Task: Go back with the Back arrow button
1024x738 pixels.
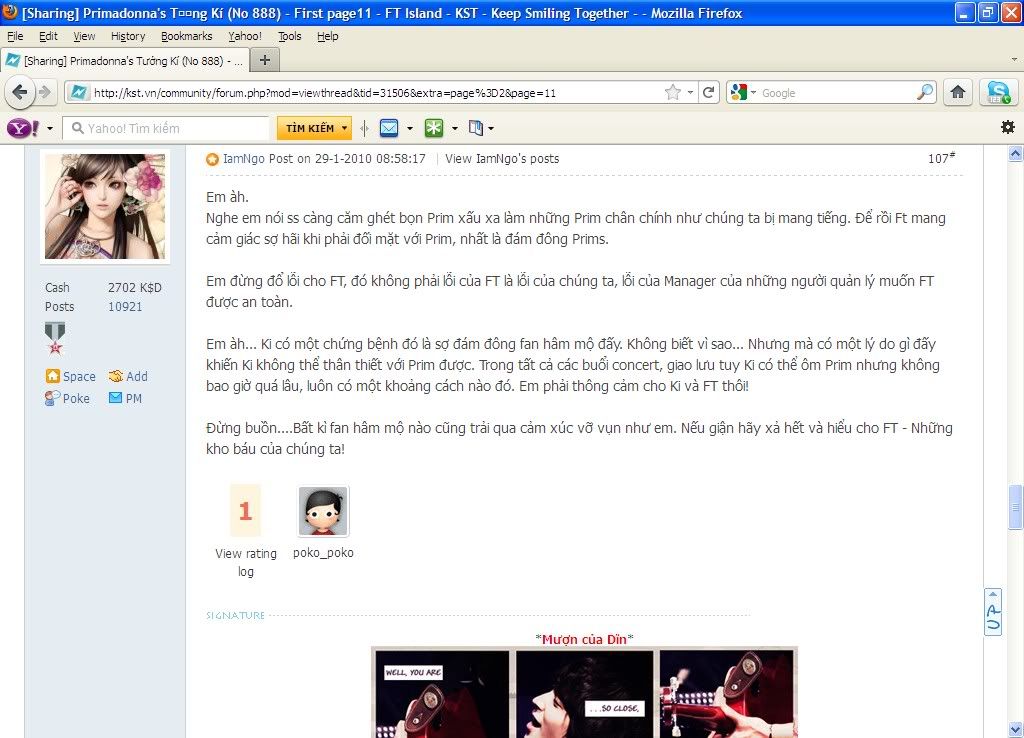Action: (20, 92)
